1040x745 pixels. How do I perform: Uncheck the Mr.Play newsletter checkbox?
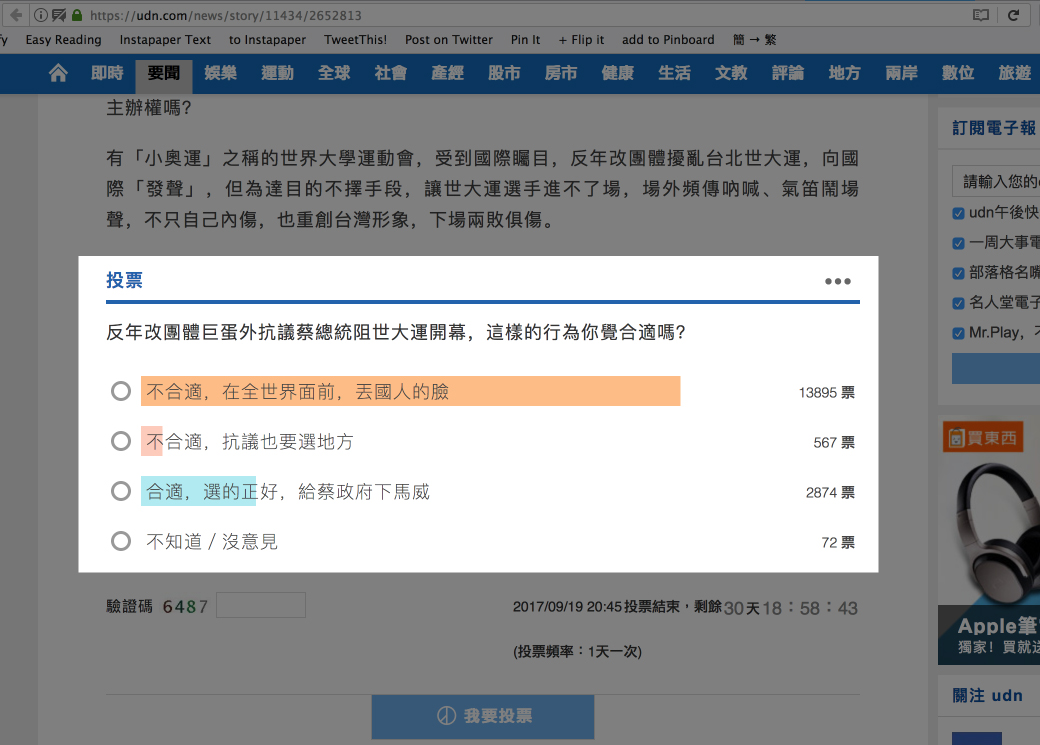(x=959, y=333)
